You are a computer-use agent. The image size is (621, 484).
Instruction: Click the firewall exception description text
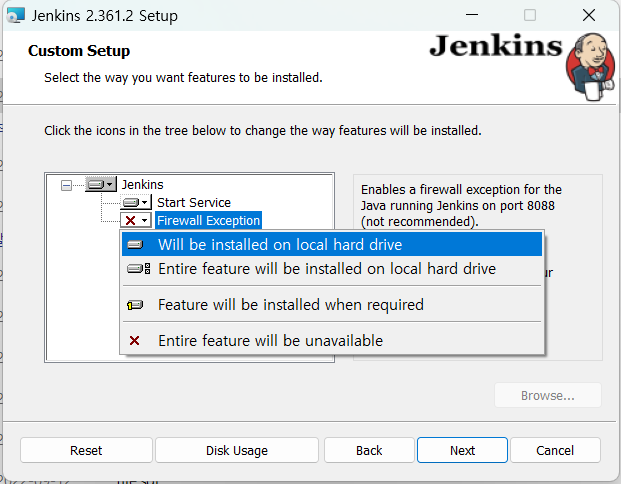point(461,206)
